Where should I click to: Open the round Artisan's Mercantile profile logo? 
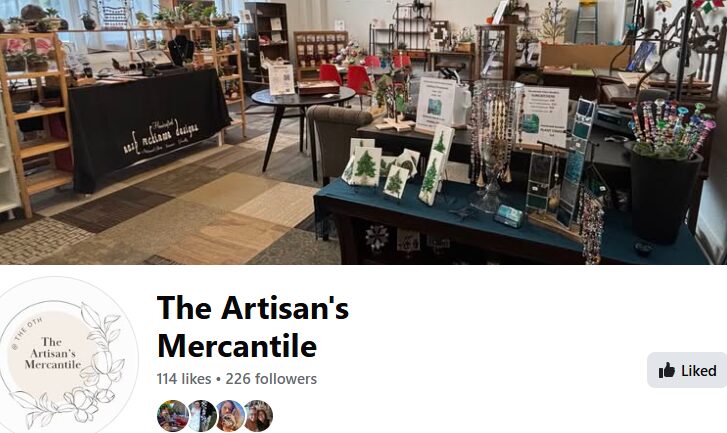pyautogui.click(x=66, y=355)
